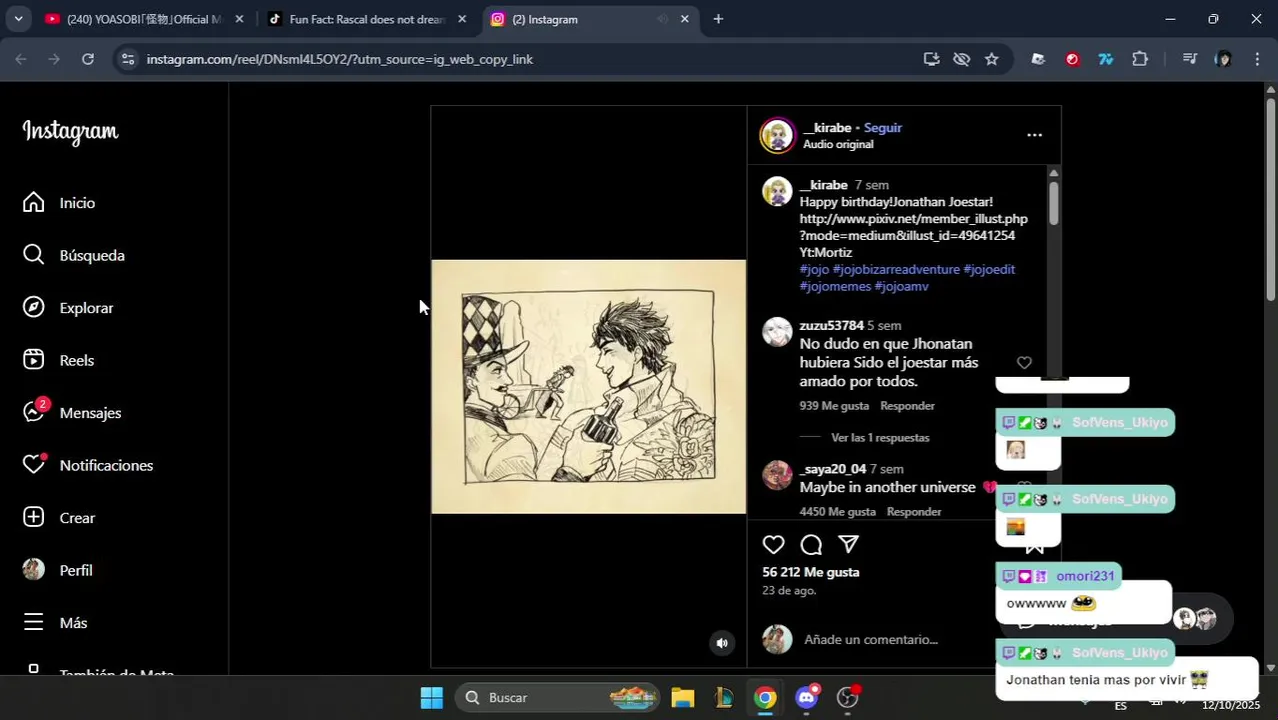The image size is (1278, 720).
Task: Click __kirabe avatar in post header
Action: coord(777,135)
